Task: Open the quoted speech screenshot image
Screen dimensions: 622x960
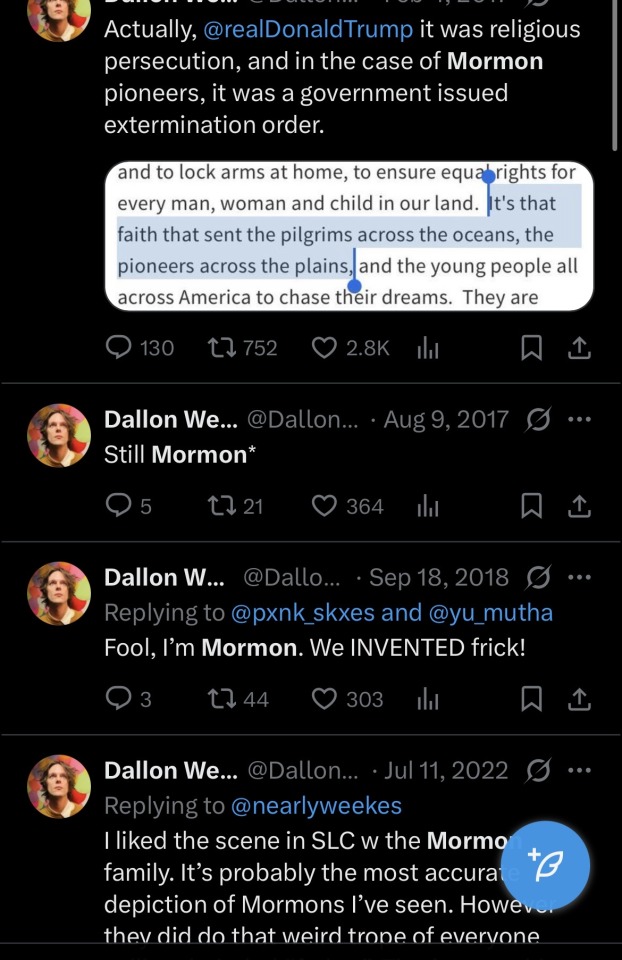Action: click(349, 236)
